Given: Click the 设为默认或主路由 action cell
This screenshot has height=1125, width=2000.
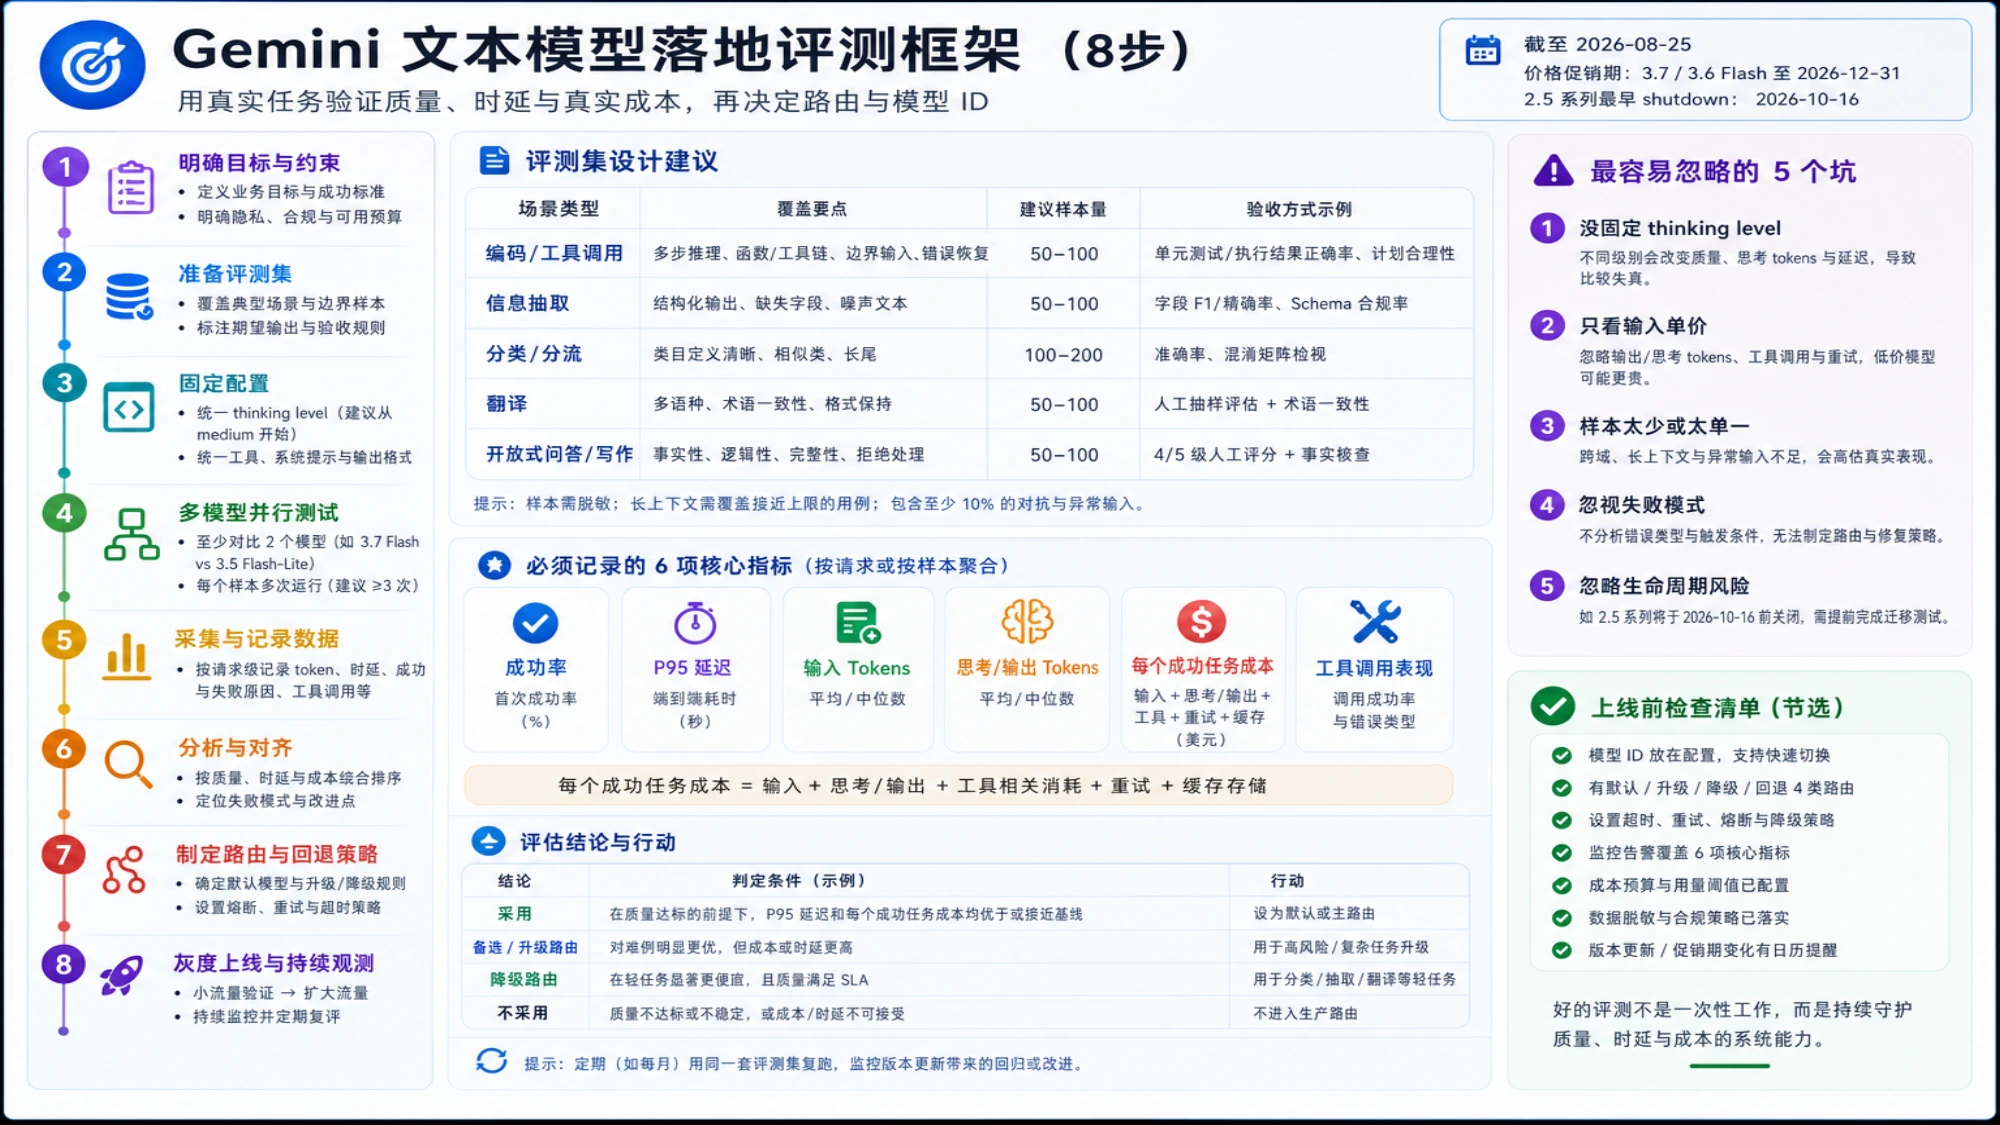Looking at the screenshot, I should pyautogui.click(x=1314, y=913).
